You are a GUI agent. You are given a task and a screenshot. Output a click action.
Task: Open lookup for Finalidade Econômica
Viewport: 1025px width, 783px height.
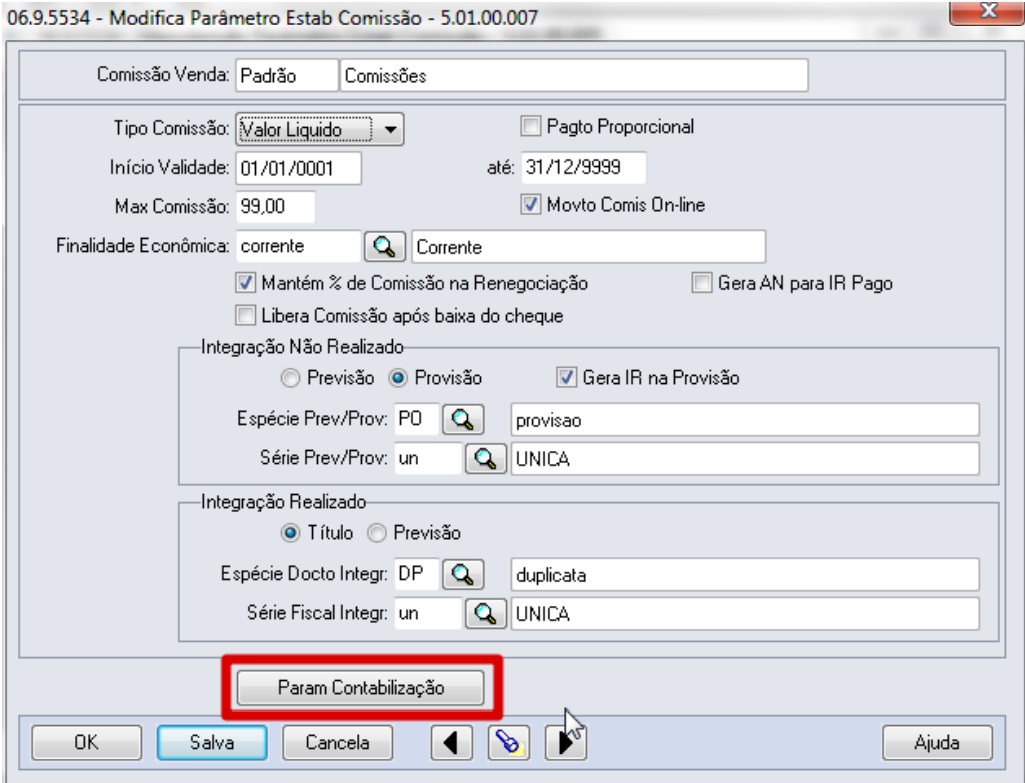(x=384, y=246)
